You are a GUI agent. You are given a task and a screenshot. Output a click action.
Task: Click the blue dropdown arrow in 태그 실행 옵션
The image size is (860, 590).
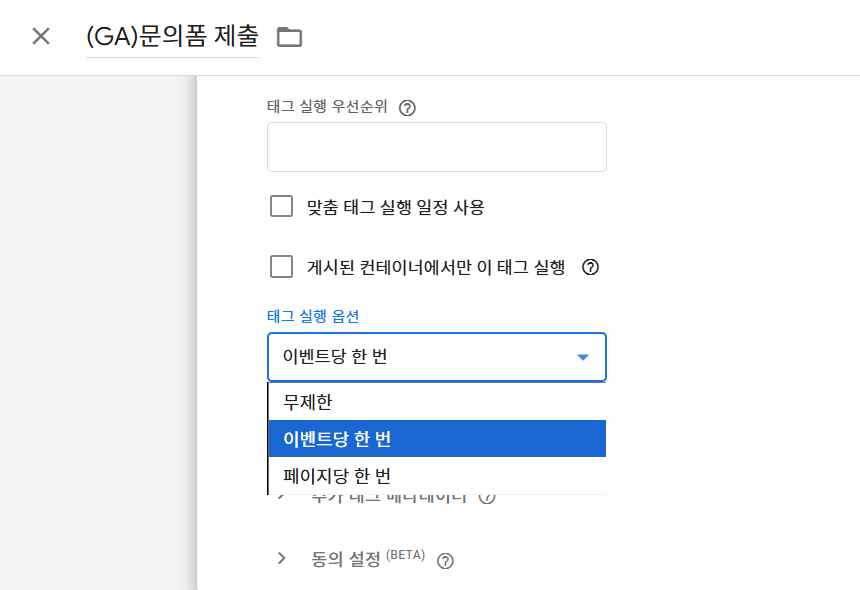583,357
